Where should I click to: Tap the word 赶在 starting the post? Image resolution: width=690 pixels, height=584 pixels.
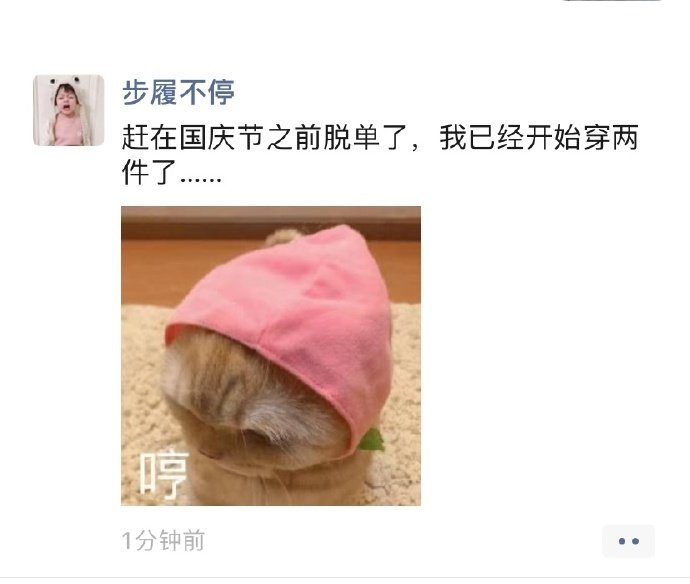point(150,137)
